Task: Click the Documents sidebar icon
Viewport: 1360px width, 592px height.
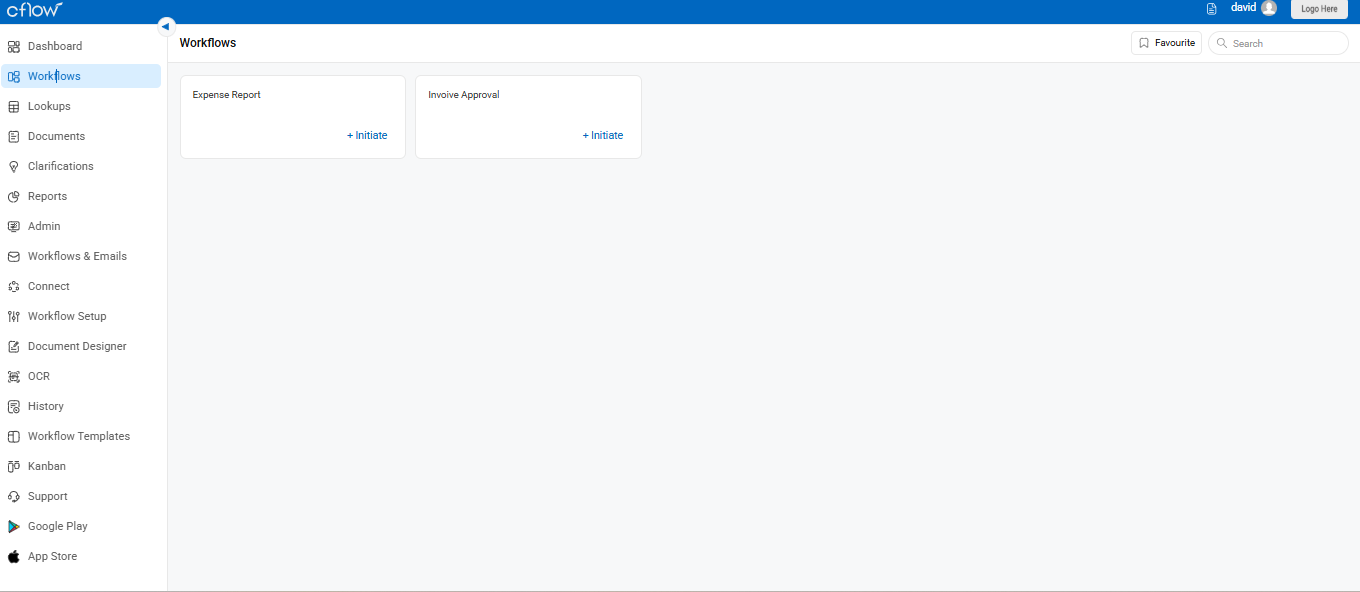Action: (14, 136)
